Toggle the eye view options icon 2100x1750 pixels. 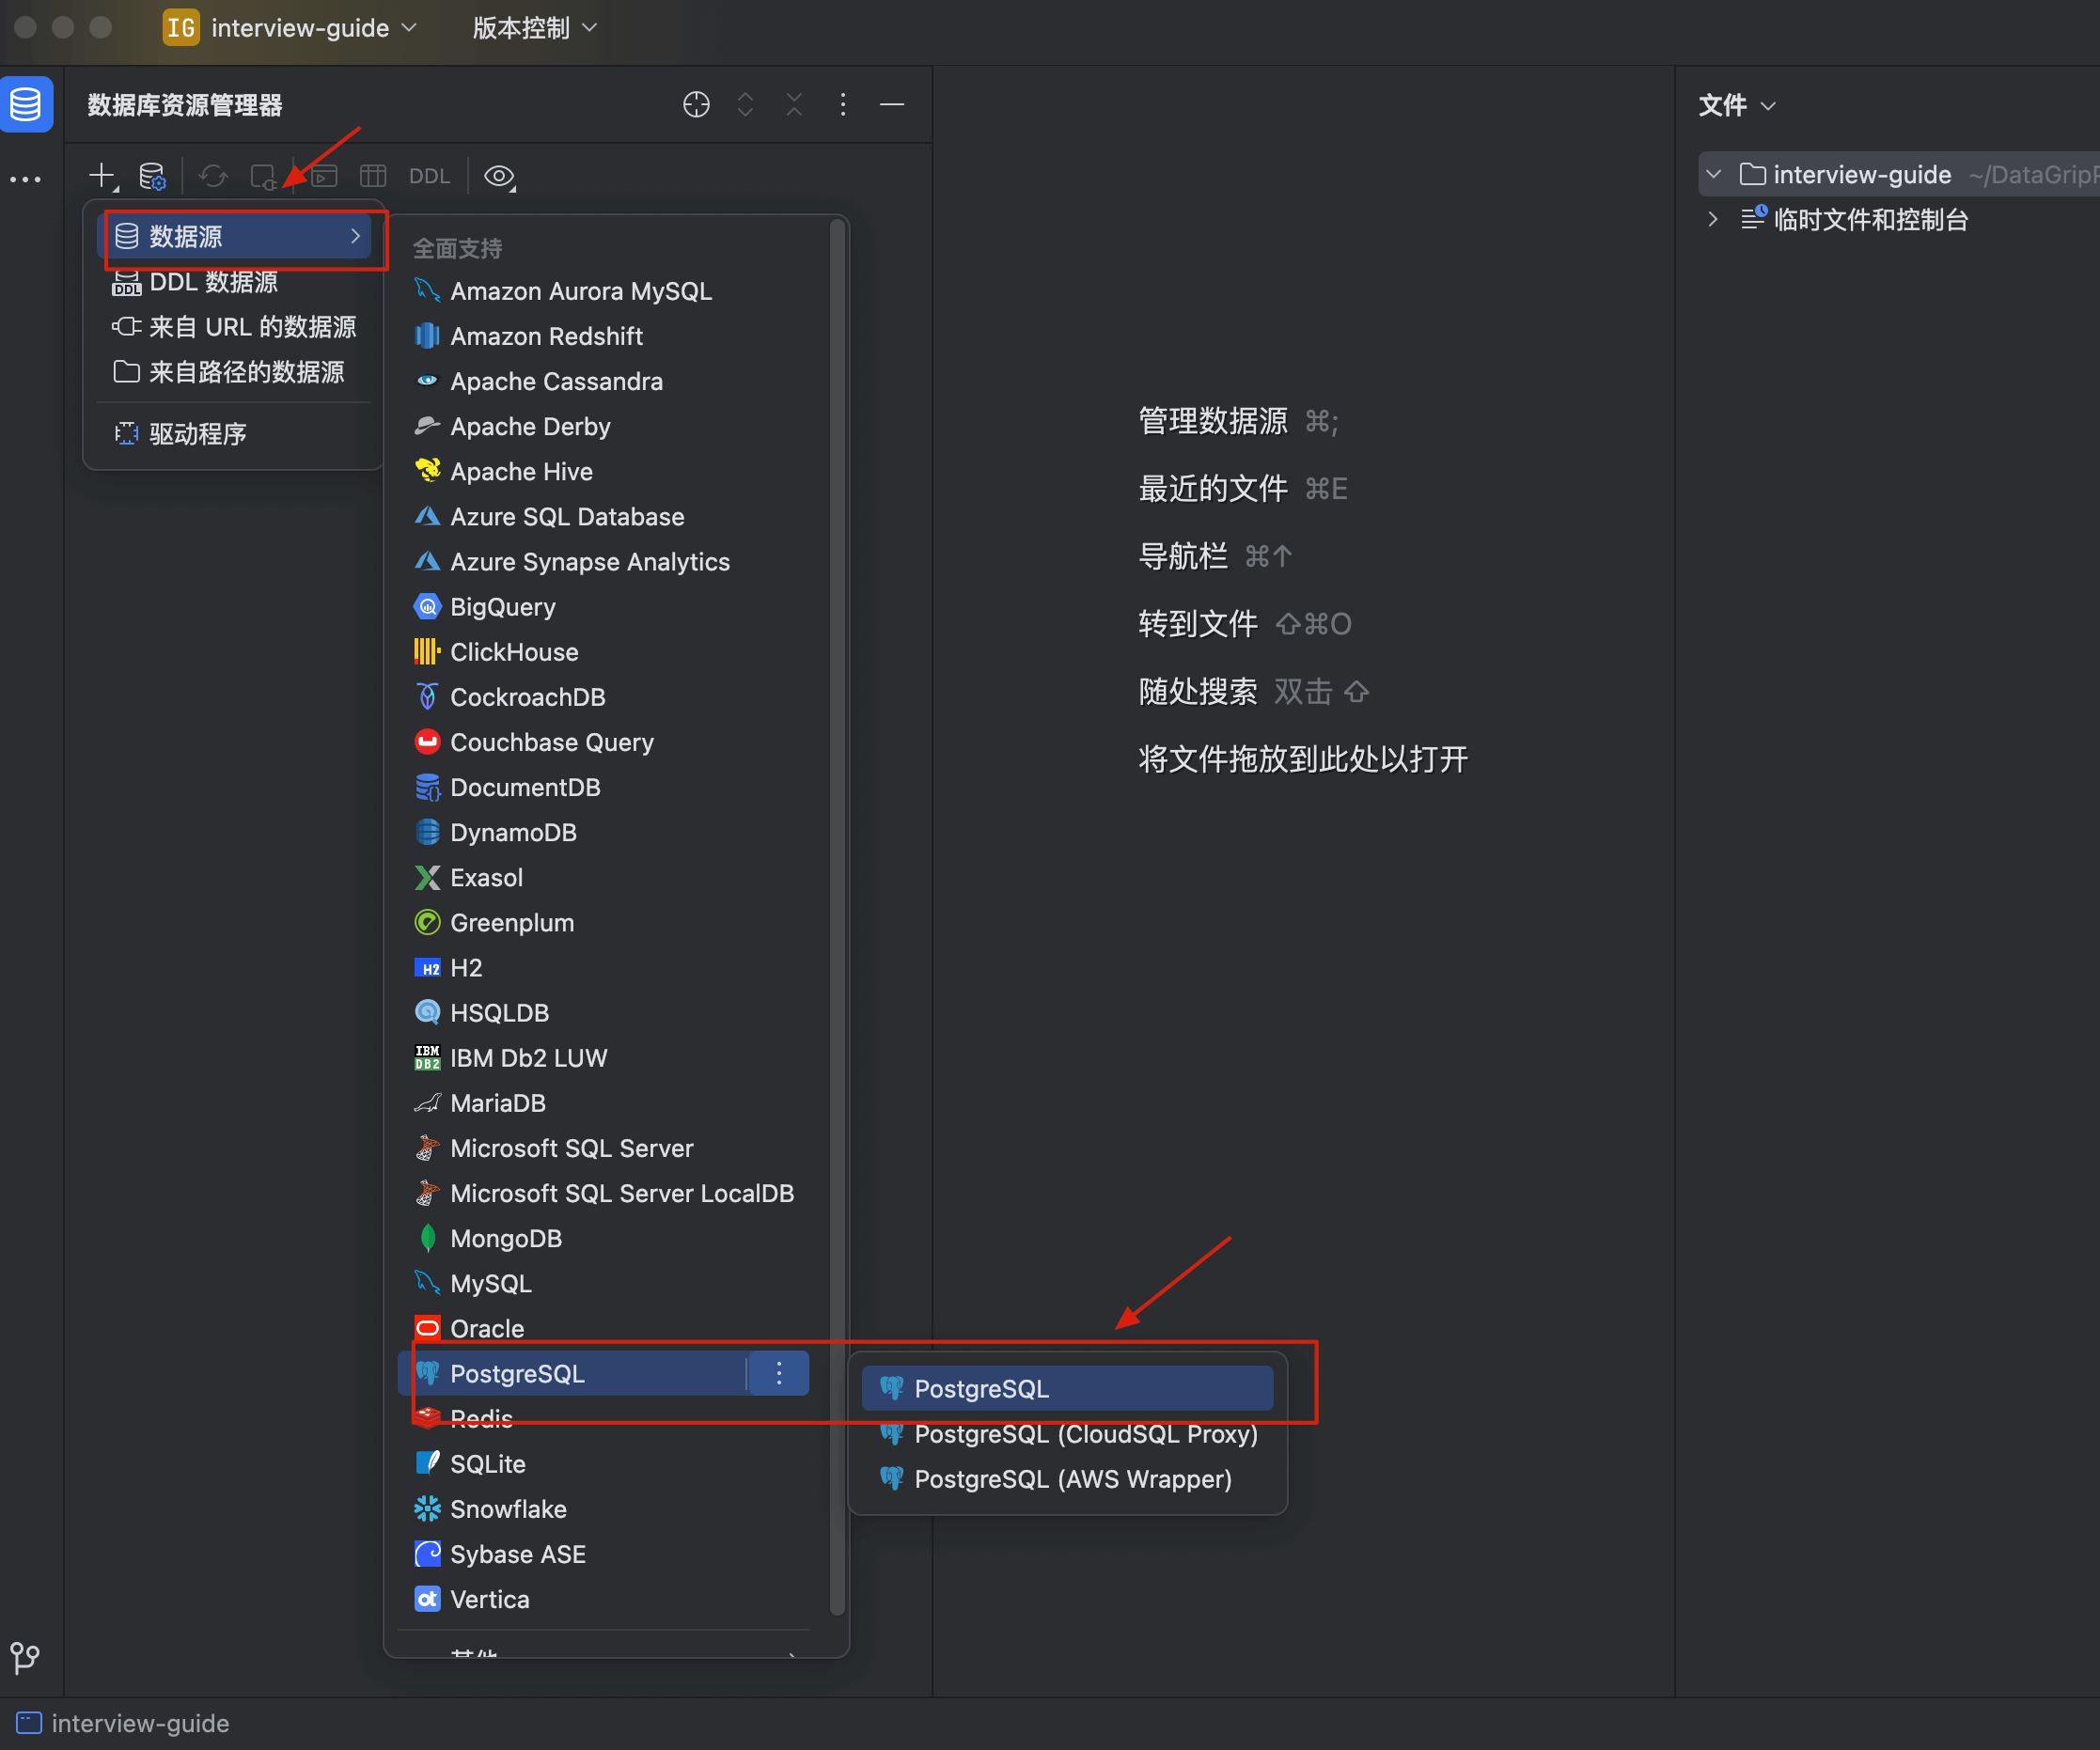click(x=499, y=177)
